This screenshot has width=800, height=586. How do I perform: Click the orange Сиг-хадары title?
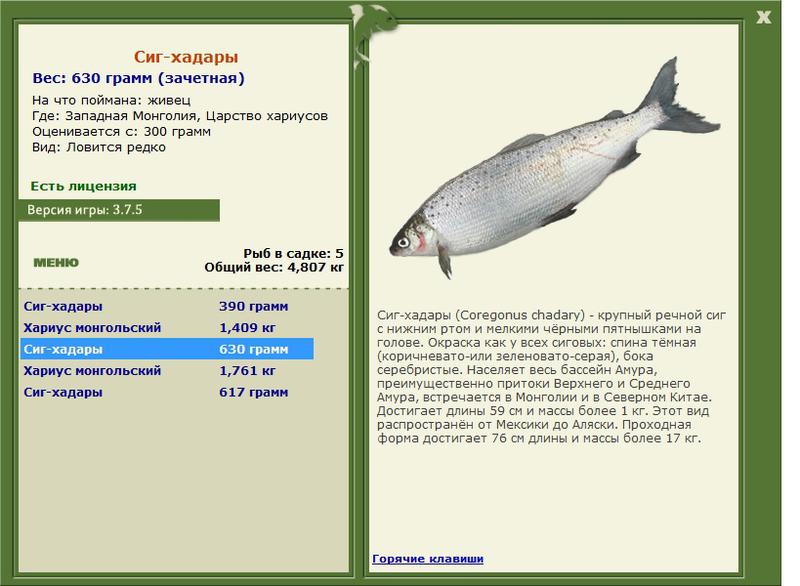point(186,57)
